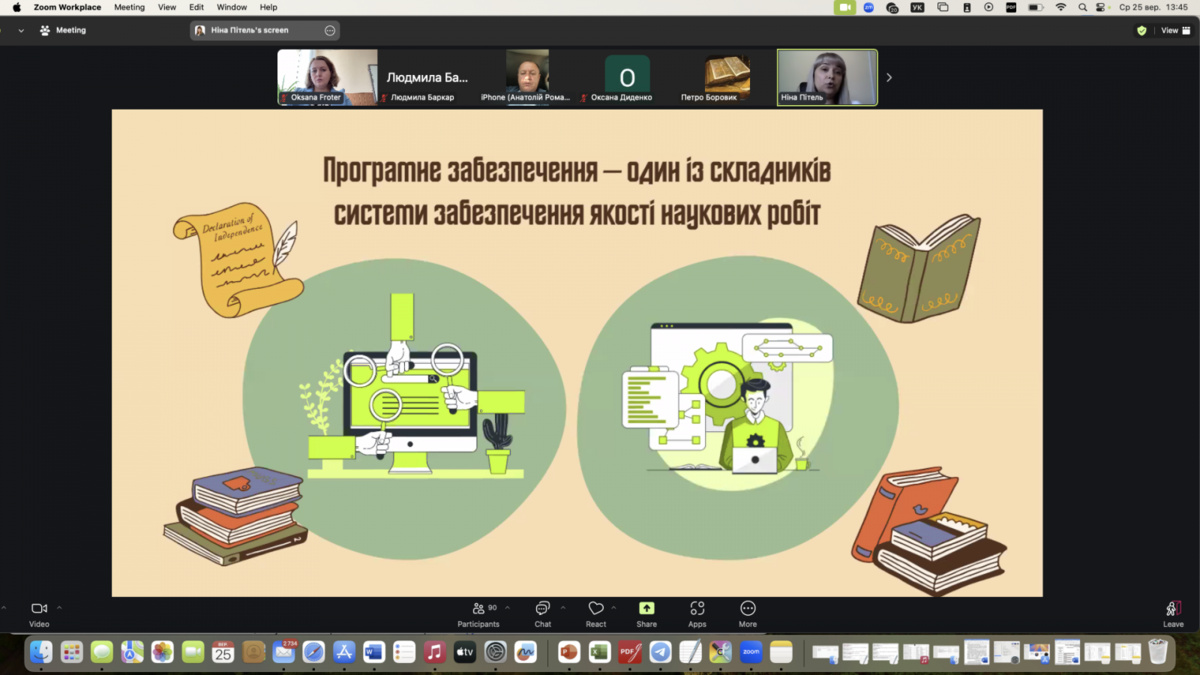Open Photos from the Dock
This screenshot has width=1200, height=675.
[x=162, y=652]
